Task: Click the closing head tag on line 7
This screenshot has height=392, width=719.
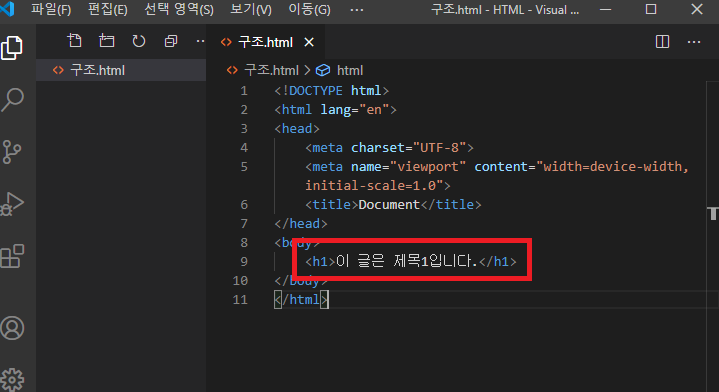Action: coord(301,223)
